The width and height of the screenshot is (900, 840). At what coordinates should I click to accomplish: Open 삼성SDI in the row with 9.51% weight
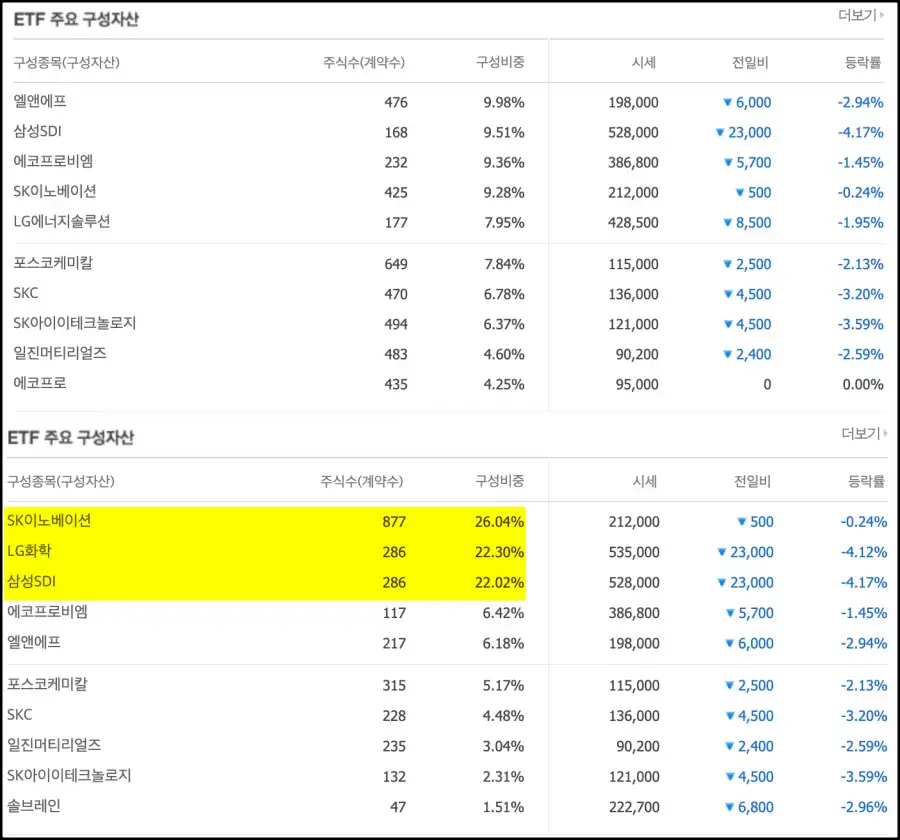coord(37,131)
